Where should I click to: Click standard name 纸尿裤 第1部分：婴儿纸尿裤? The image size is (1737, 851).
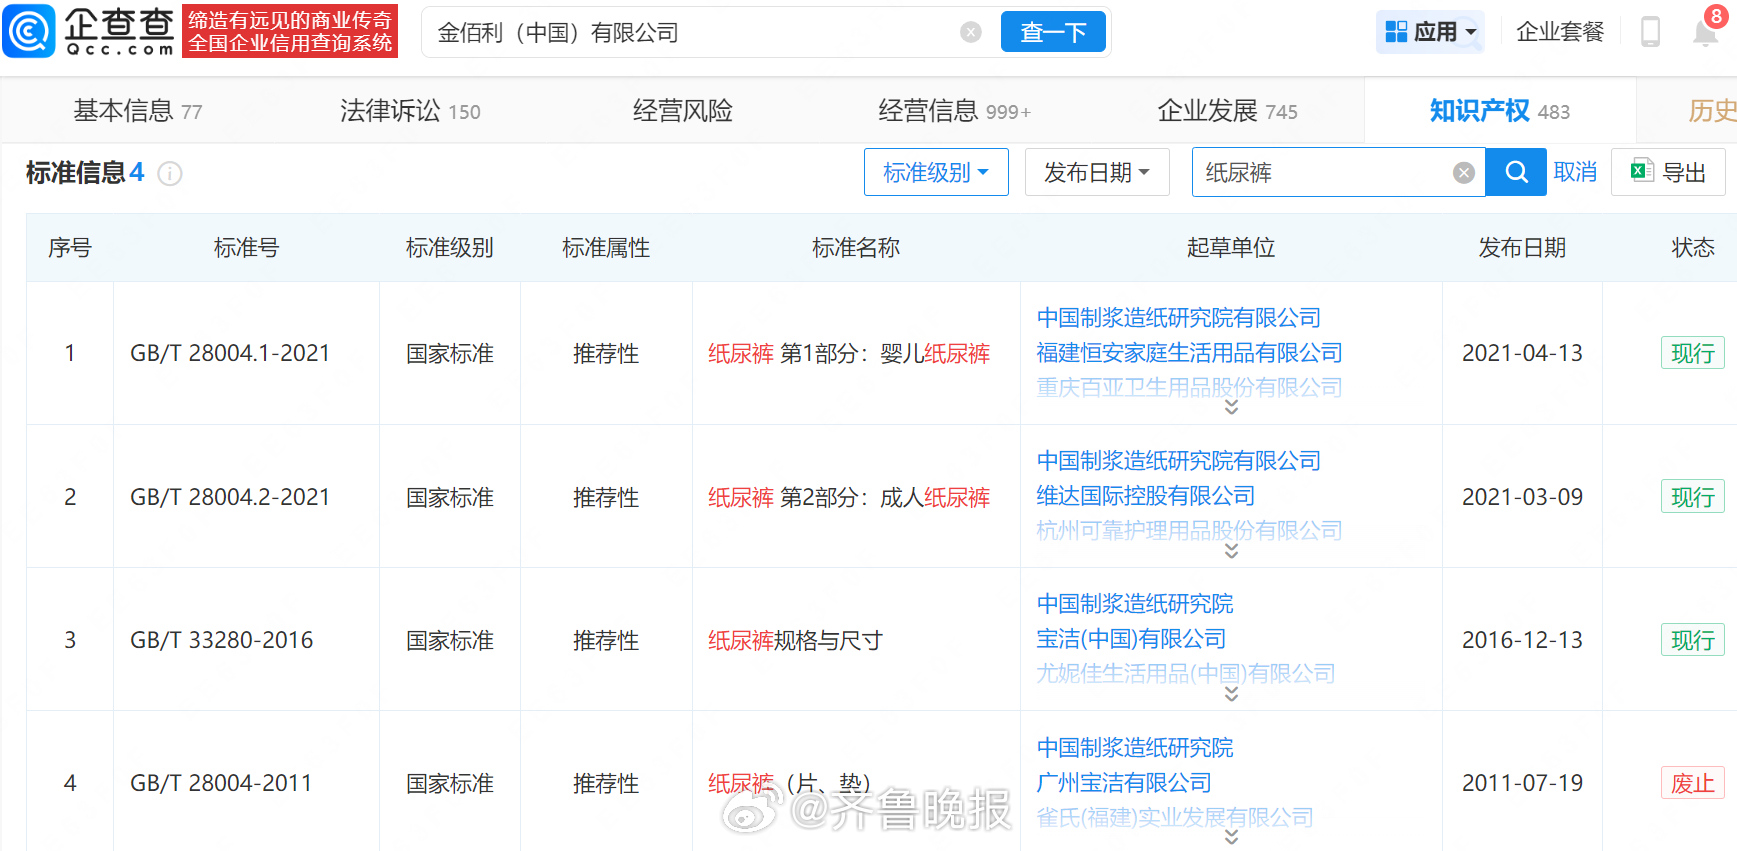tap(849, 353)
